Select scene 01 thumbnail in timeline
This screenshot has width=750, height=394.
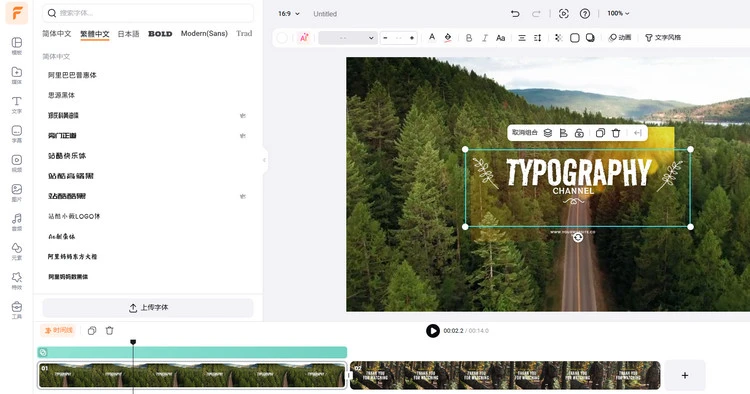tap(192, 375)
